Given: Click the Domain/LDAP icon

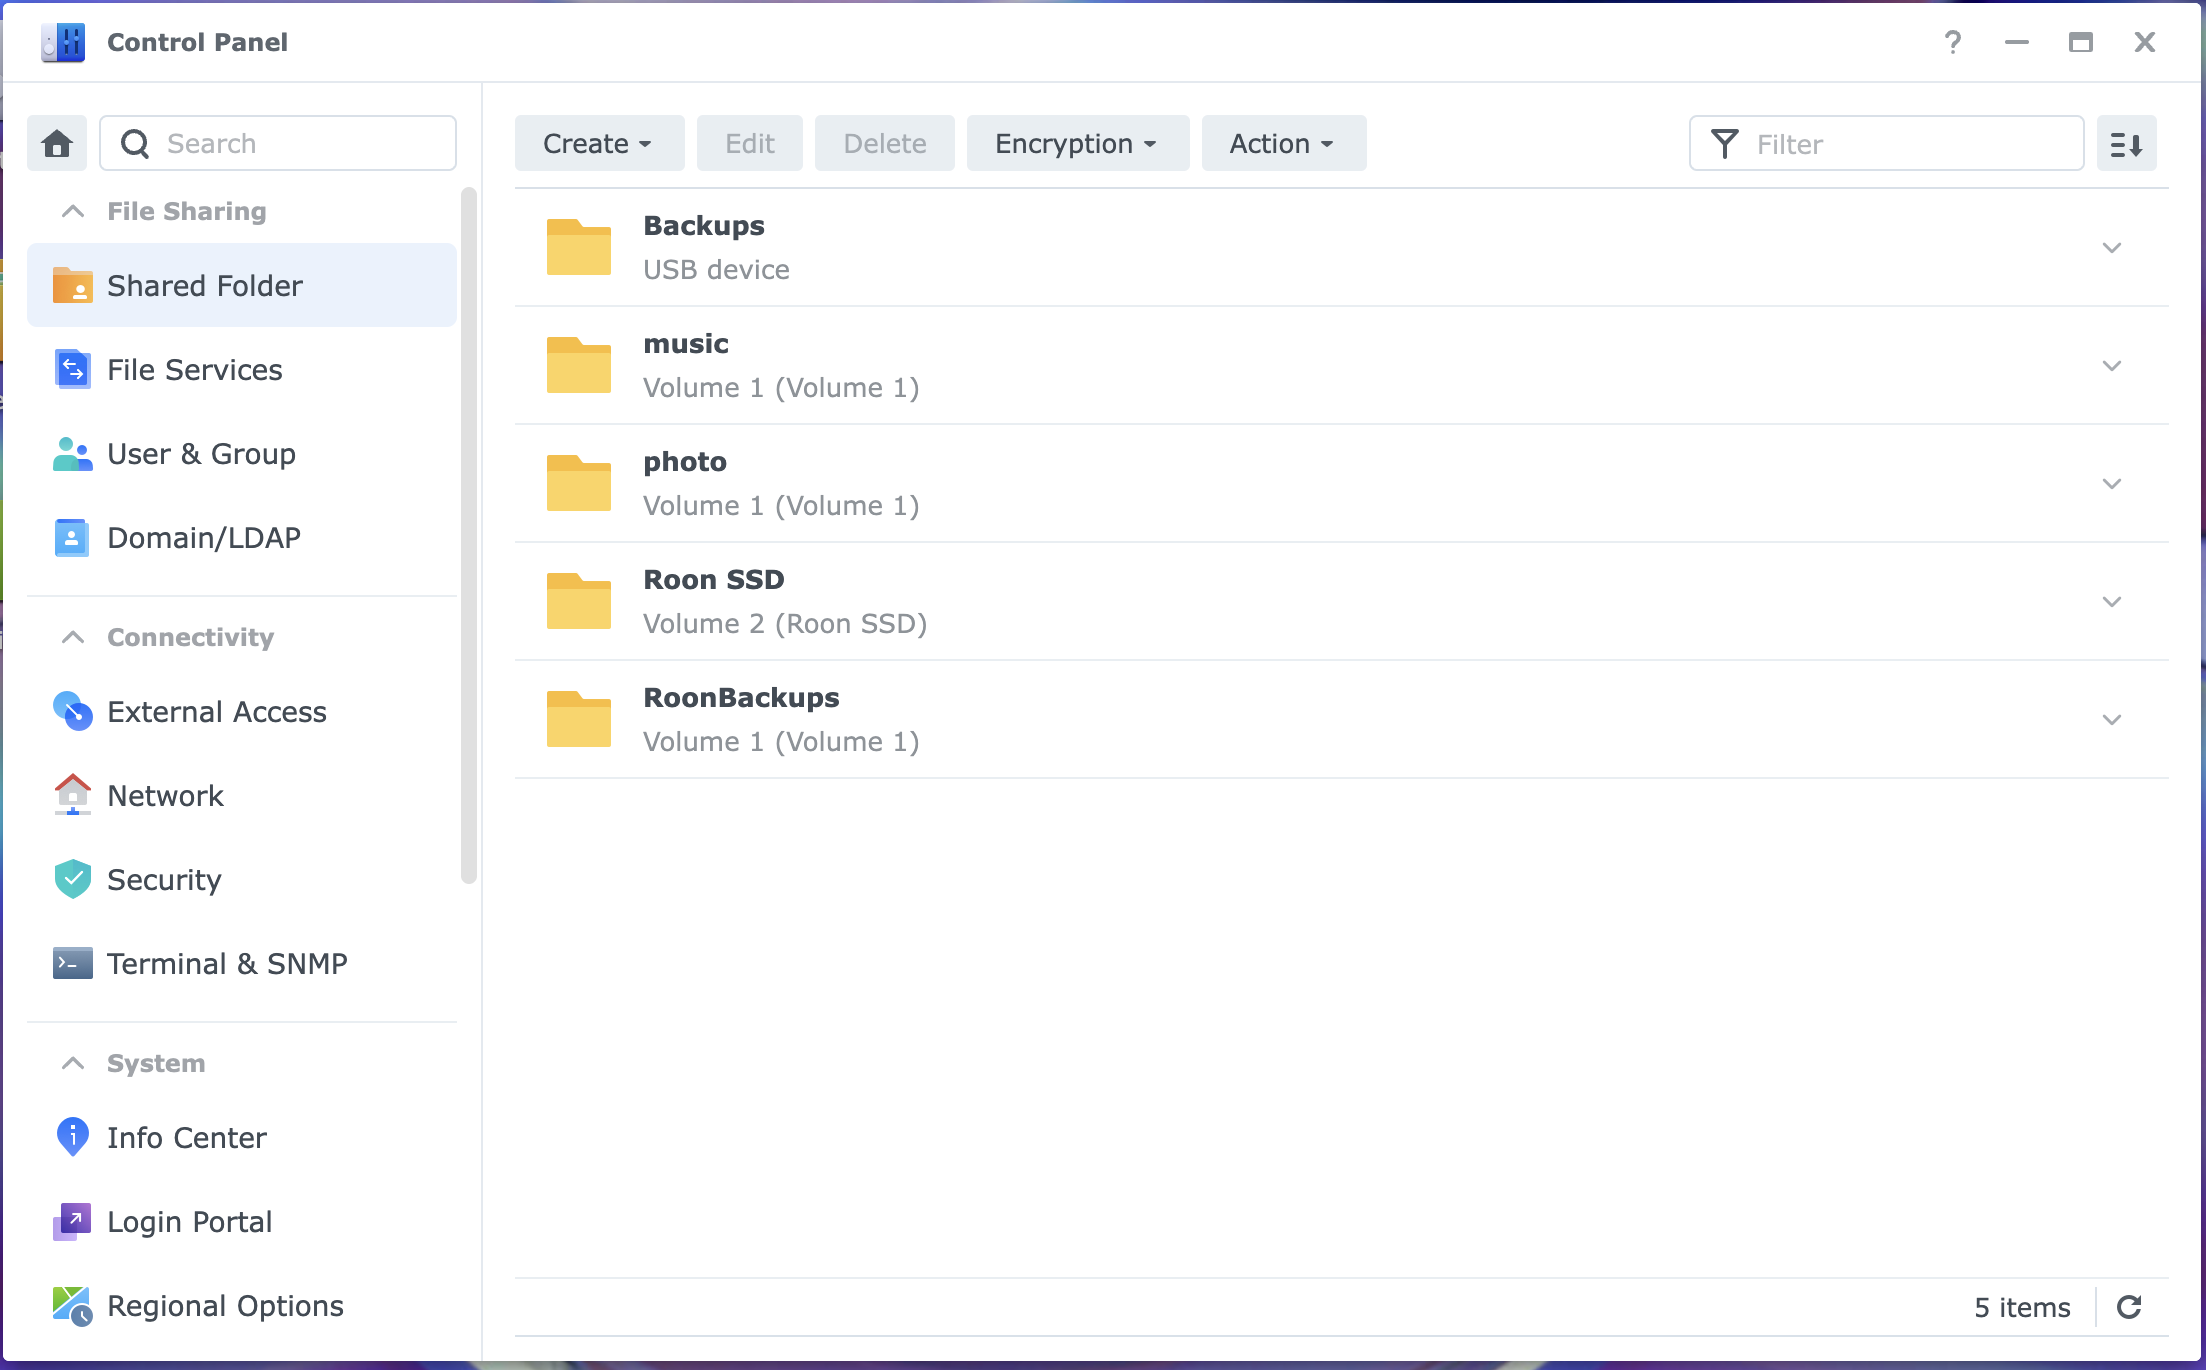Looking at the screenshot, I should (72, 537).
